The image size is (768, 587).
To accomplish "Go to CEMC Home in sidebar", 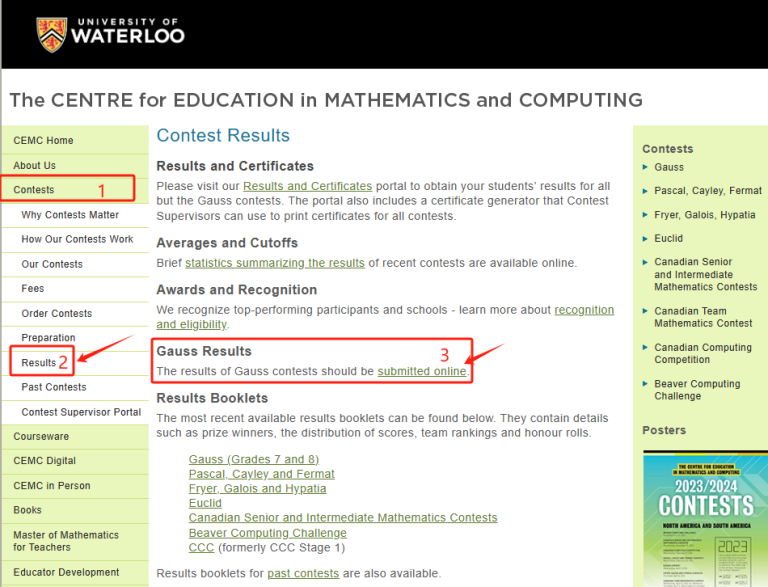I will coord(43,140).
